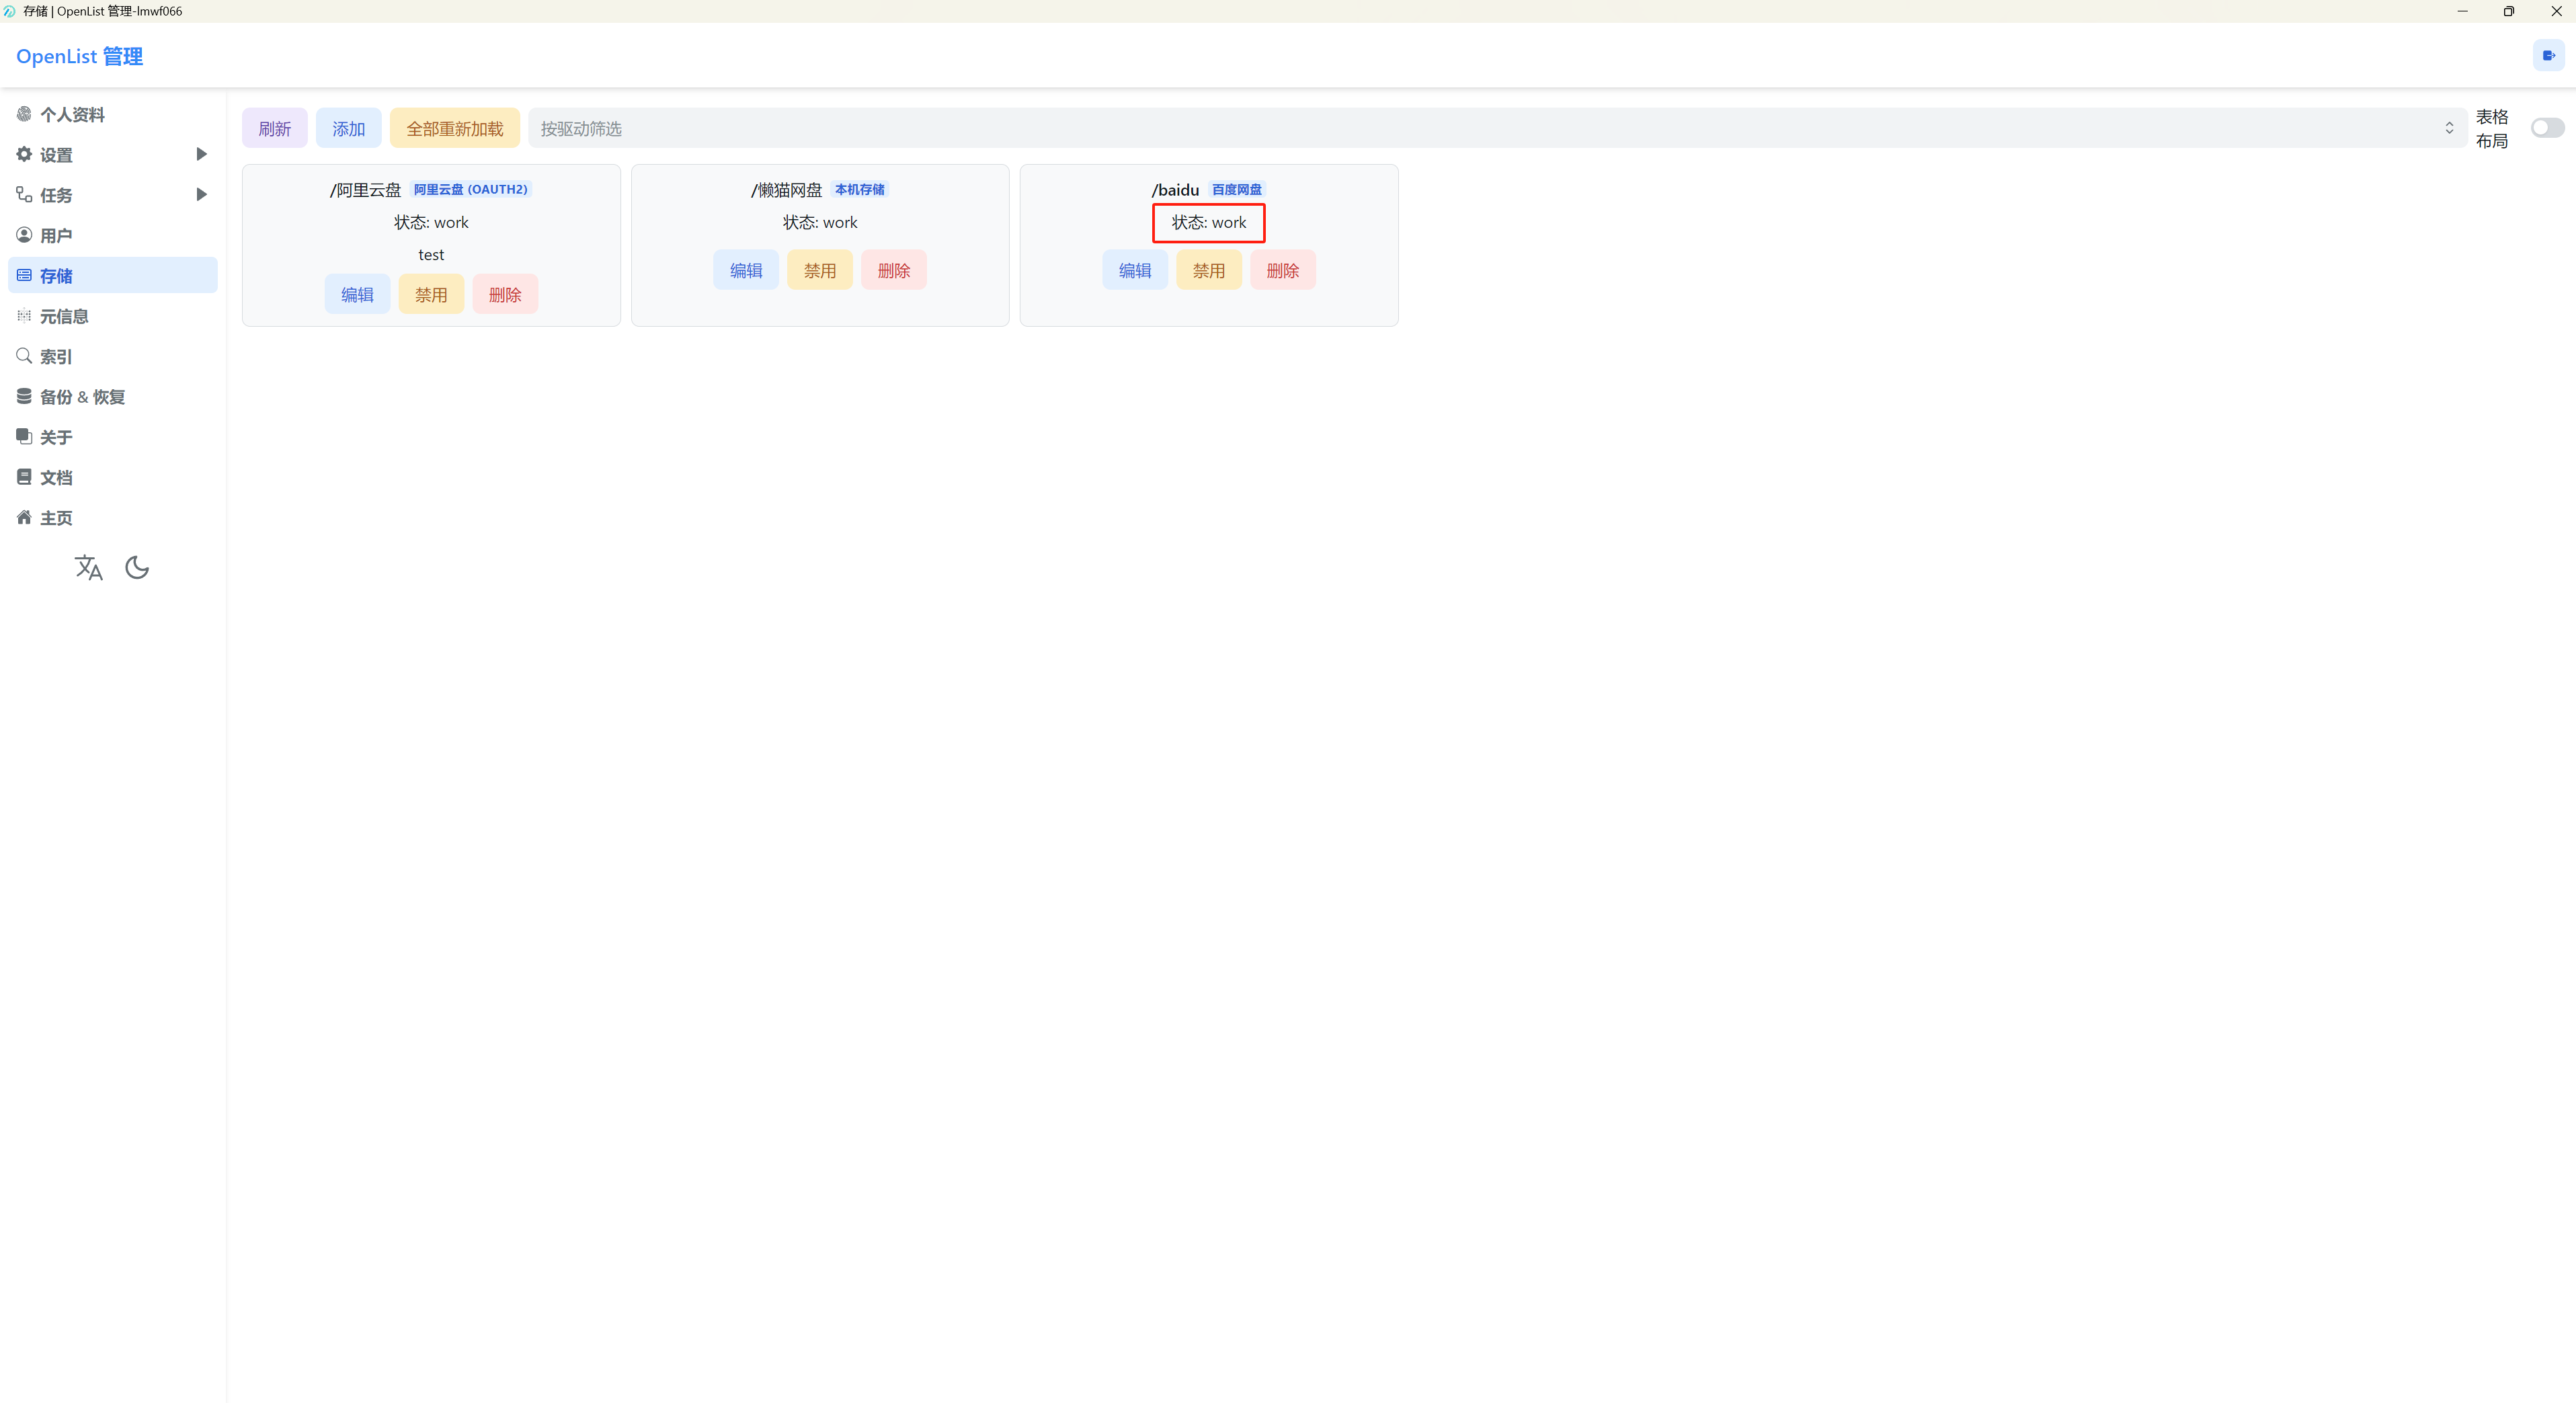Click the storage icon beside 存储

(24, 275)
